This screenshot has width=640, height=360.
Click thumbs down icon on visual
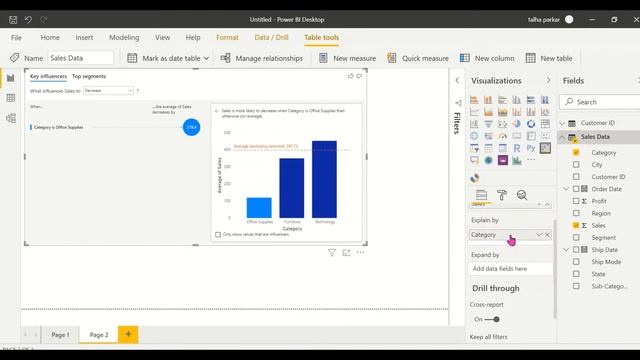tap(359, 76)
